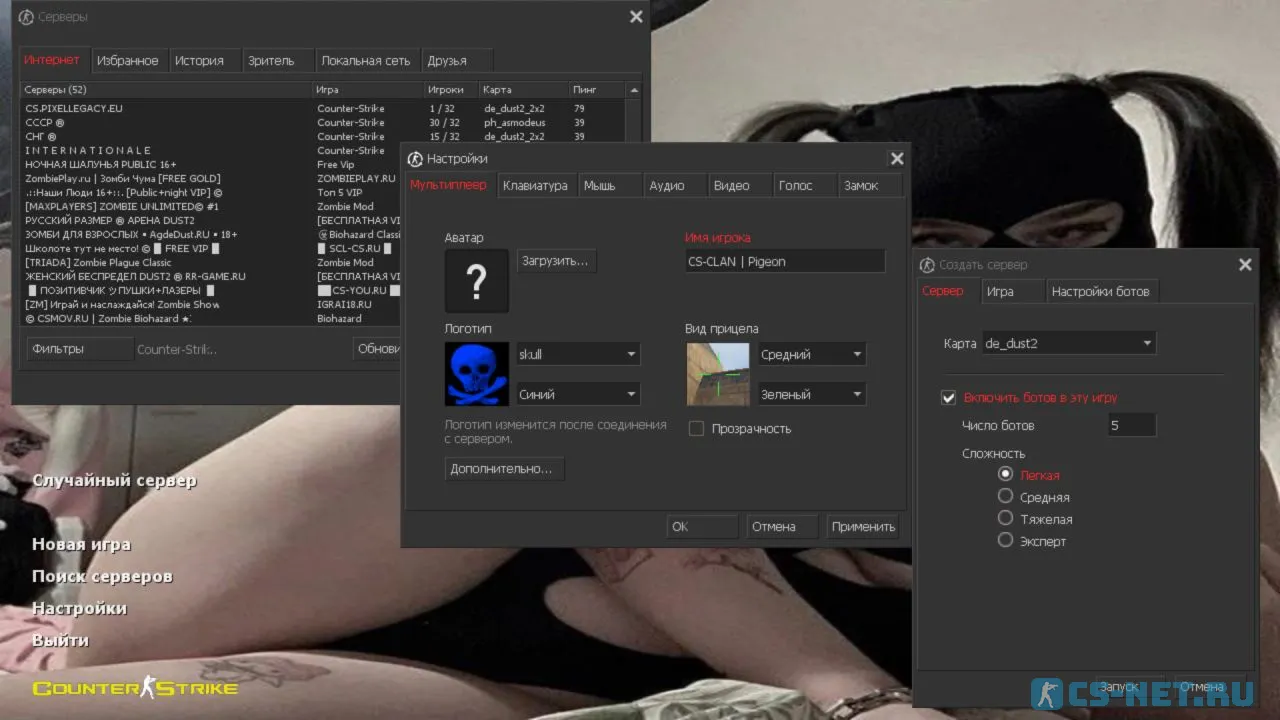
Task: Select Эксперт difficulty radio button
Action: point(1006,540)
